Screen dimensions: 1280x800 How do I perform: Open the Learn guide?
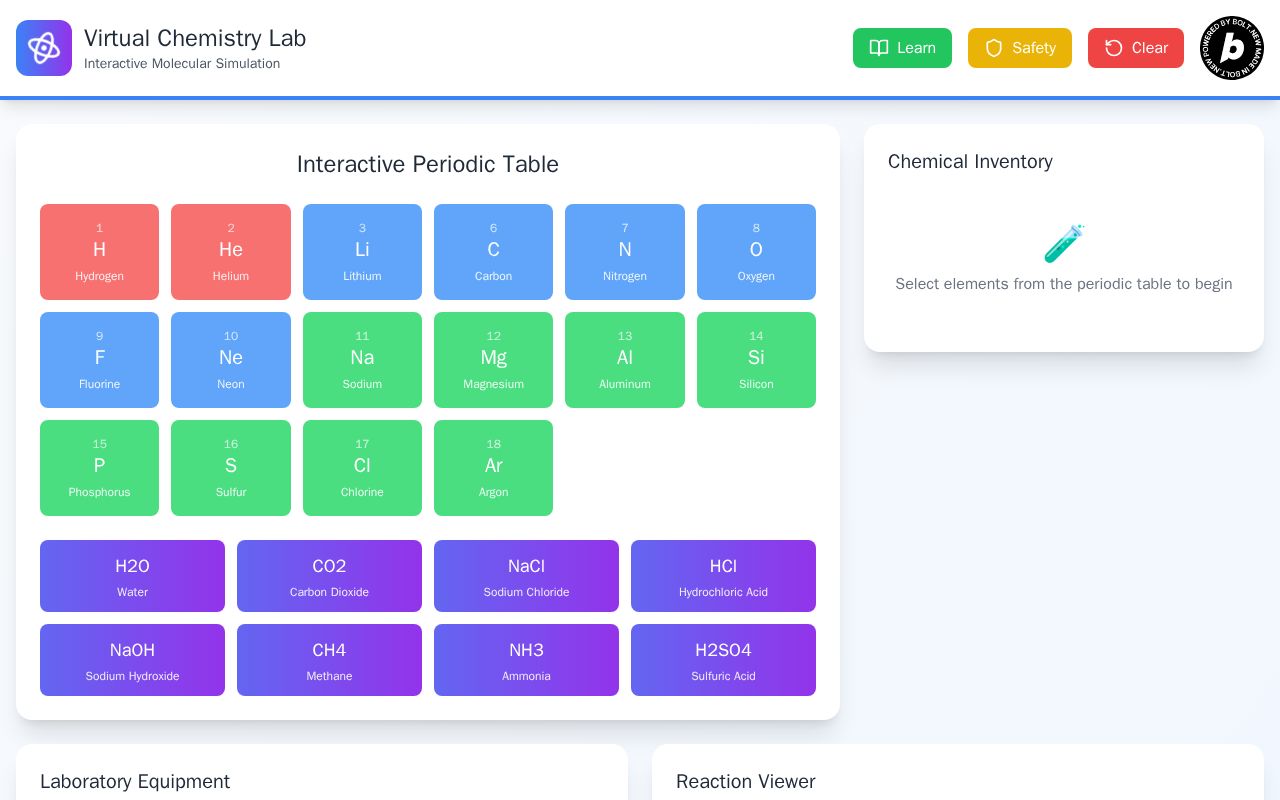(x=902, y=48)
